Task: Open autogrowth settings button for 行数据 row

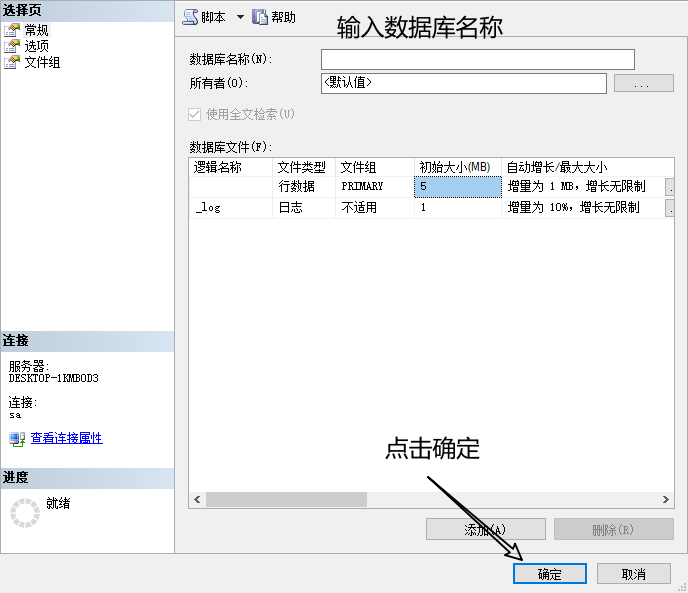Action: 670,187
